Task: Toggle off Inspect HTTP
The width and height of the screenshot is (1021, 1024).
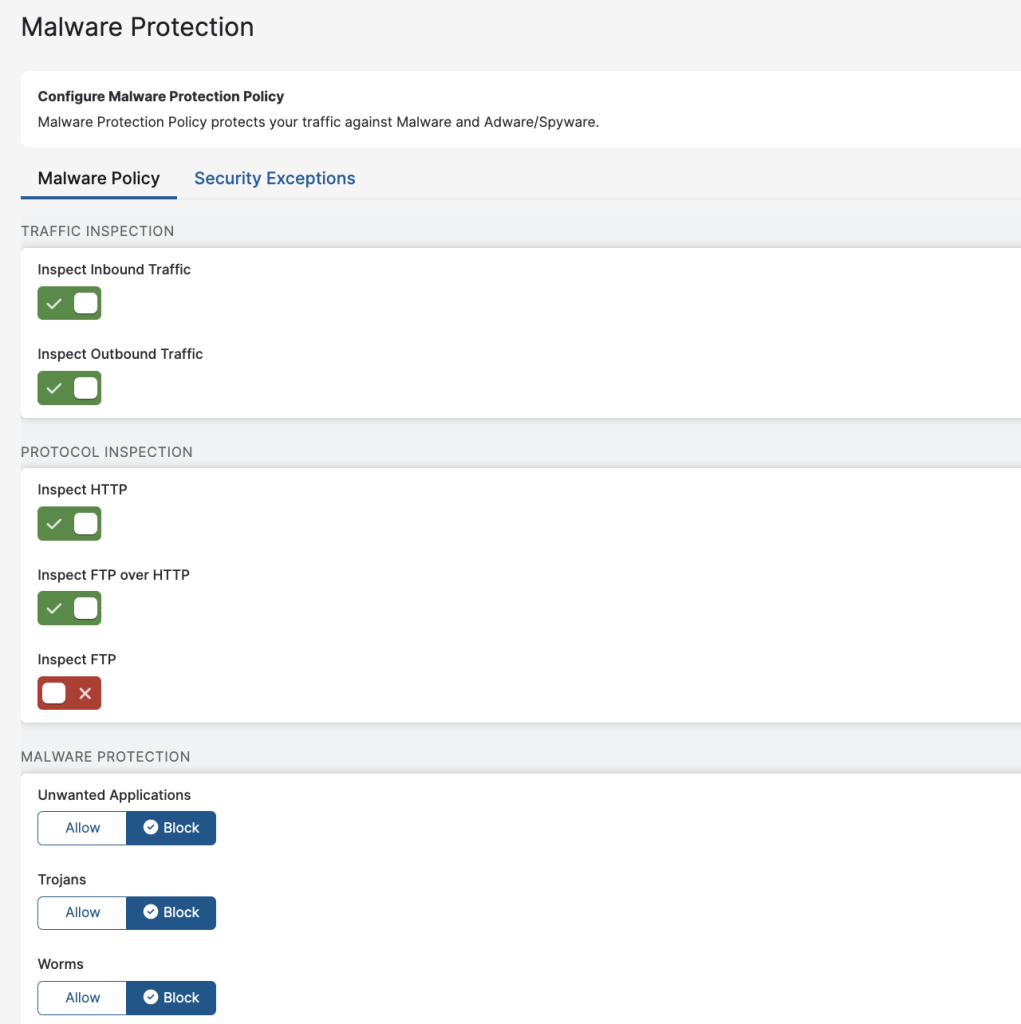Action: [x=69, y=523]
